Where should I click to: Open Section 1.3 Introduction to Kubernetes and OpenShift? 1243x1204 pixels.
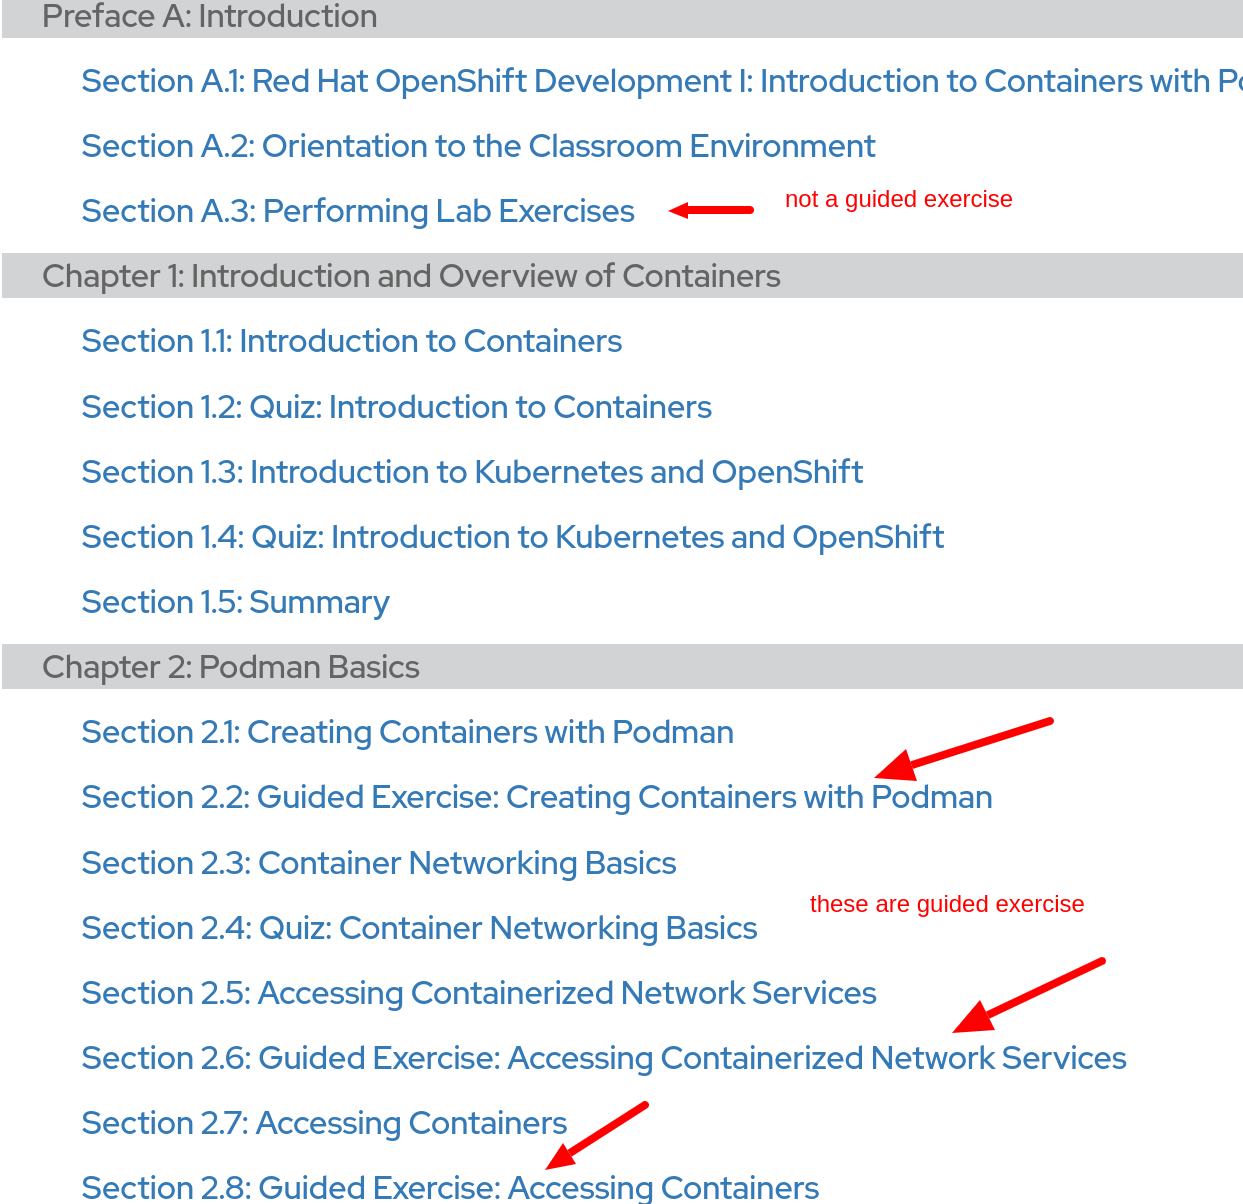click(472, 472)
